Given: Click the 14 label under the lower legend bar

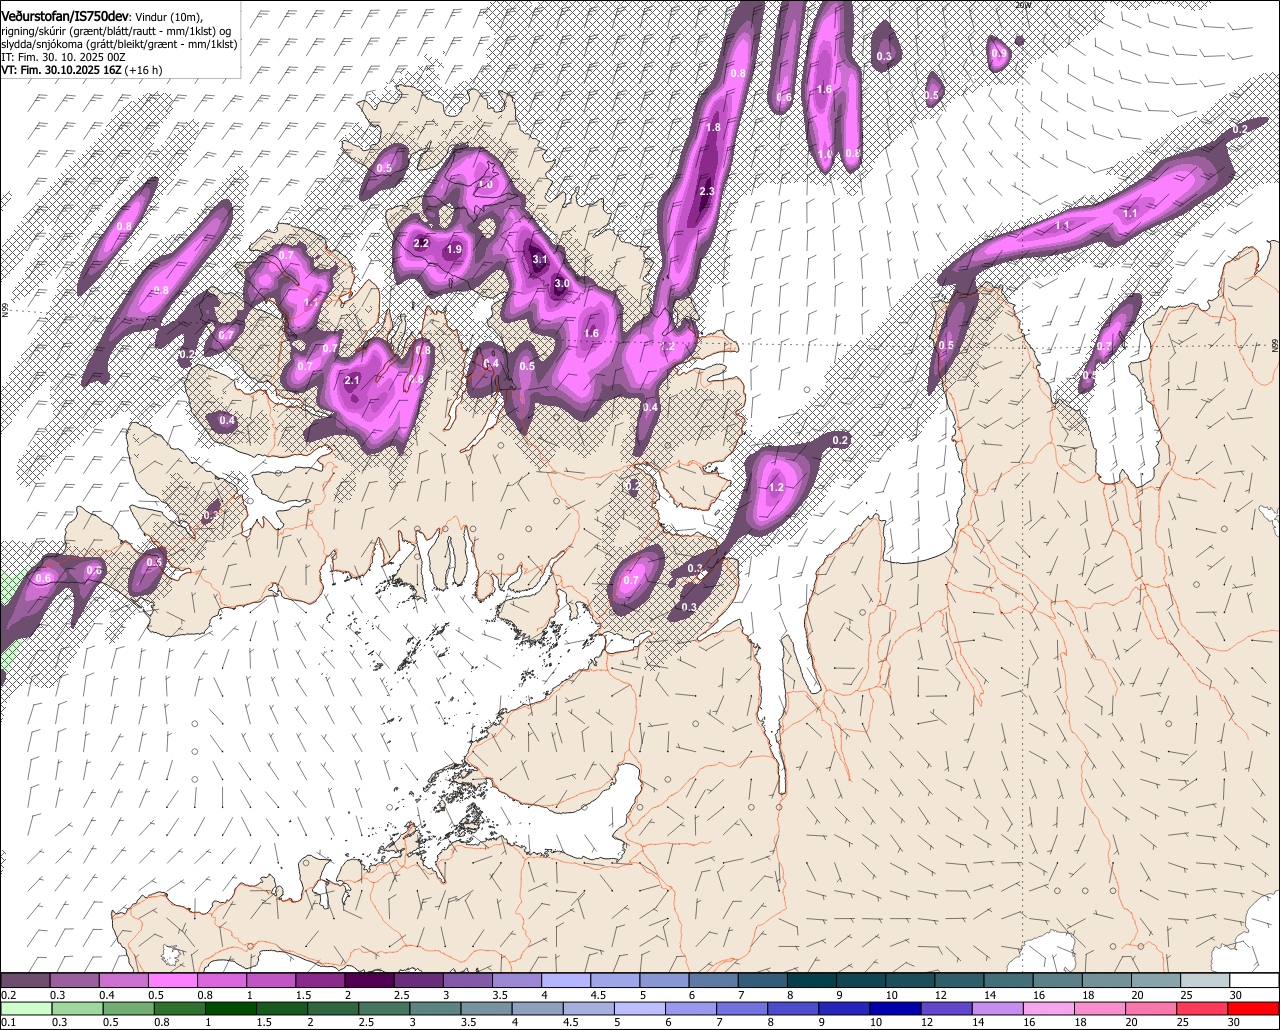Looking at the screenshot, I should tap(977, 1022).
